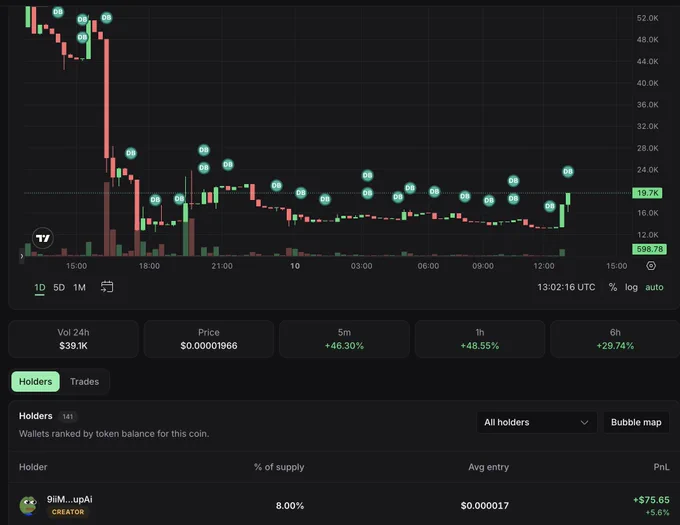
Task: Click the +$75.65 PnL value
Action: pyautogui.click(x=651, y=500)
